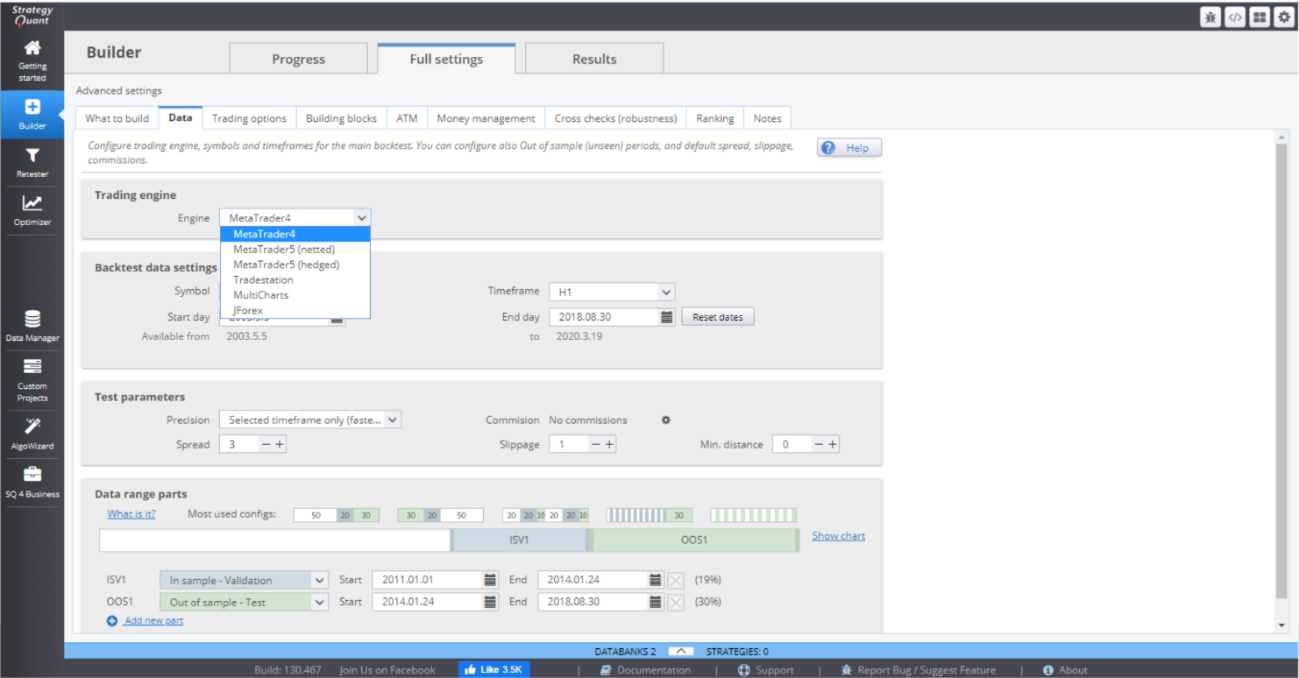
Task: Open the Cross checks (robustness) tab
Action: 616,118
